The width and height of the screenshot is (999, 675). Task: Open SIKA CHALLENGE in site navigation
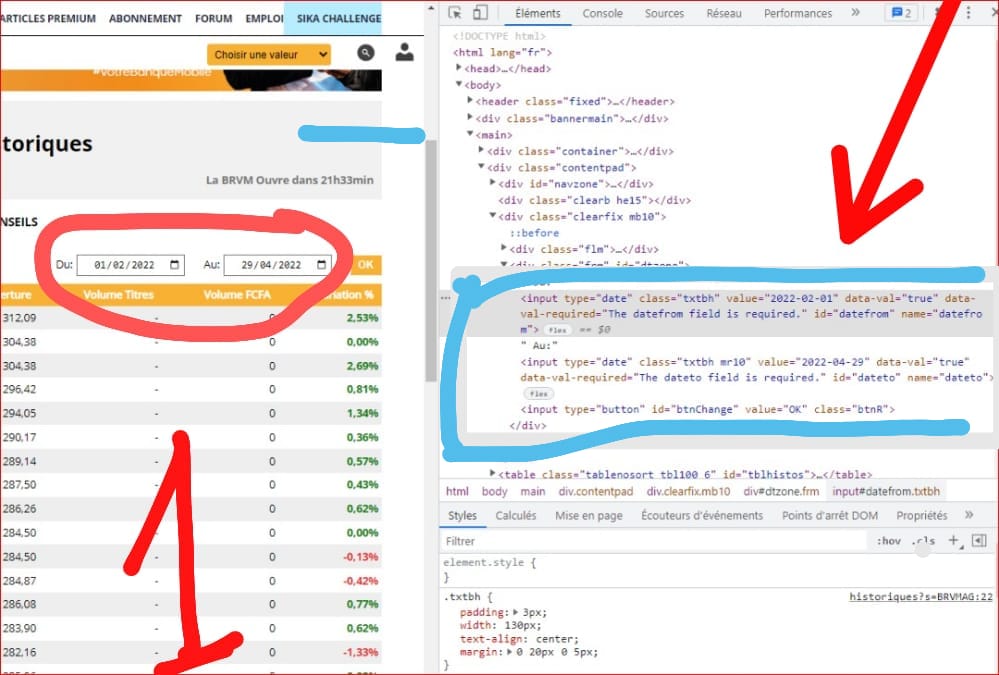pos(338,18)
